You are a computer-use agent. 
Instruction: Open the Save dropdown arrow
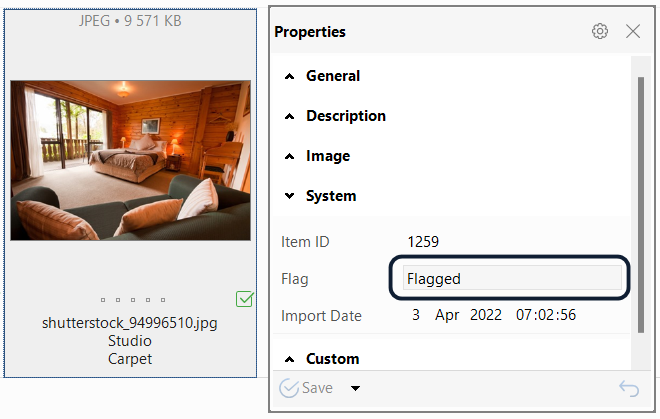354,389
